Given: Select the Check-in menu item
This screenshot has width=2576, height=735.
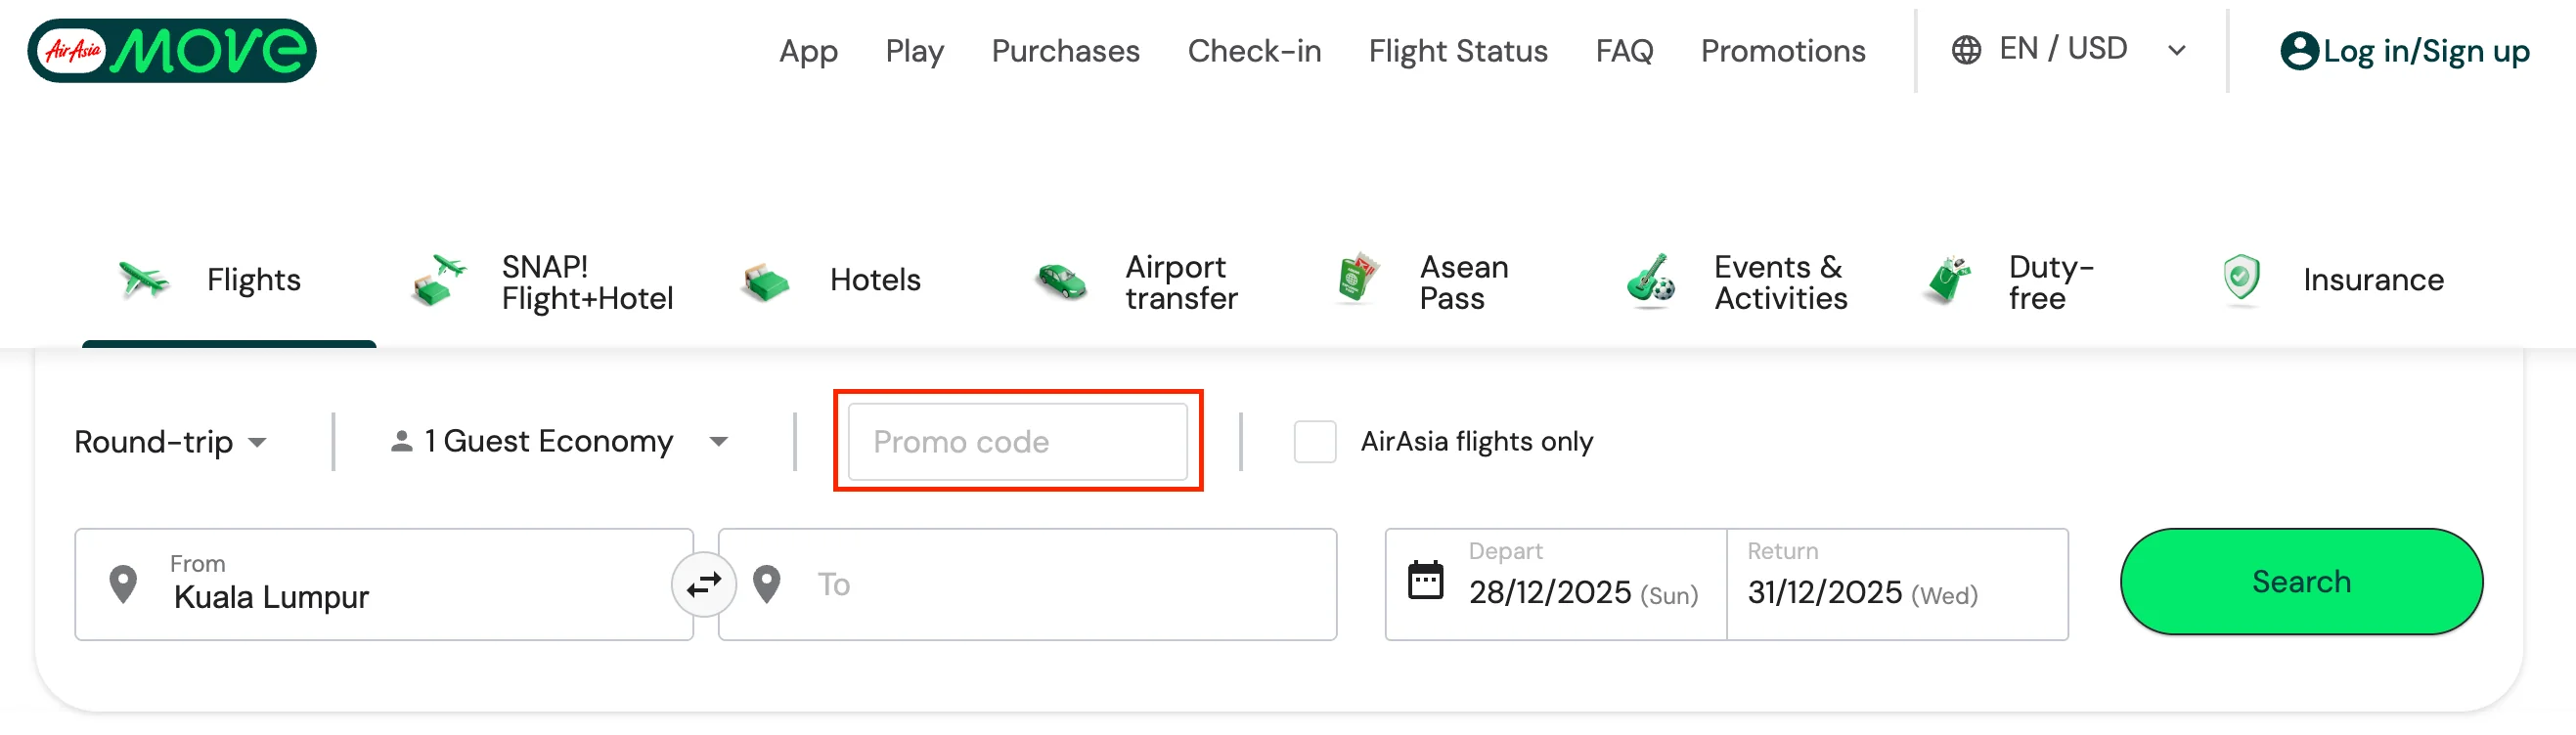Looking at the screenshot, I should 1255,51.
